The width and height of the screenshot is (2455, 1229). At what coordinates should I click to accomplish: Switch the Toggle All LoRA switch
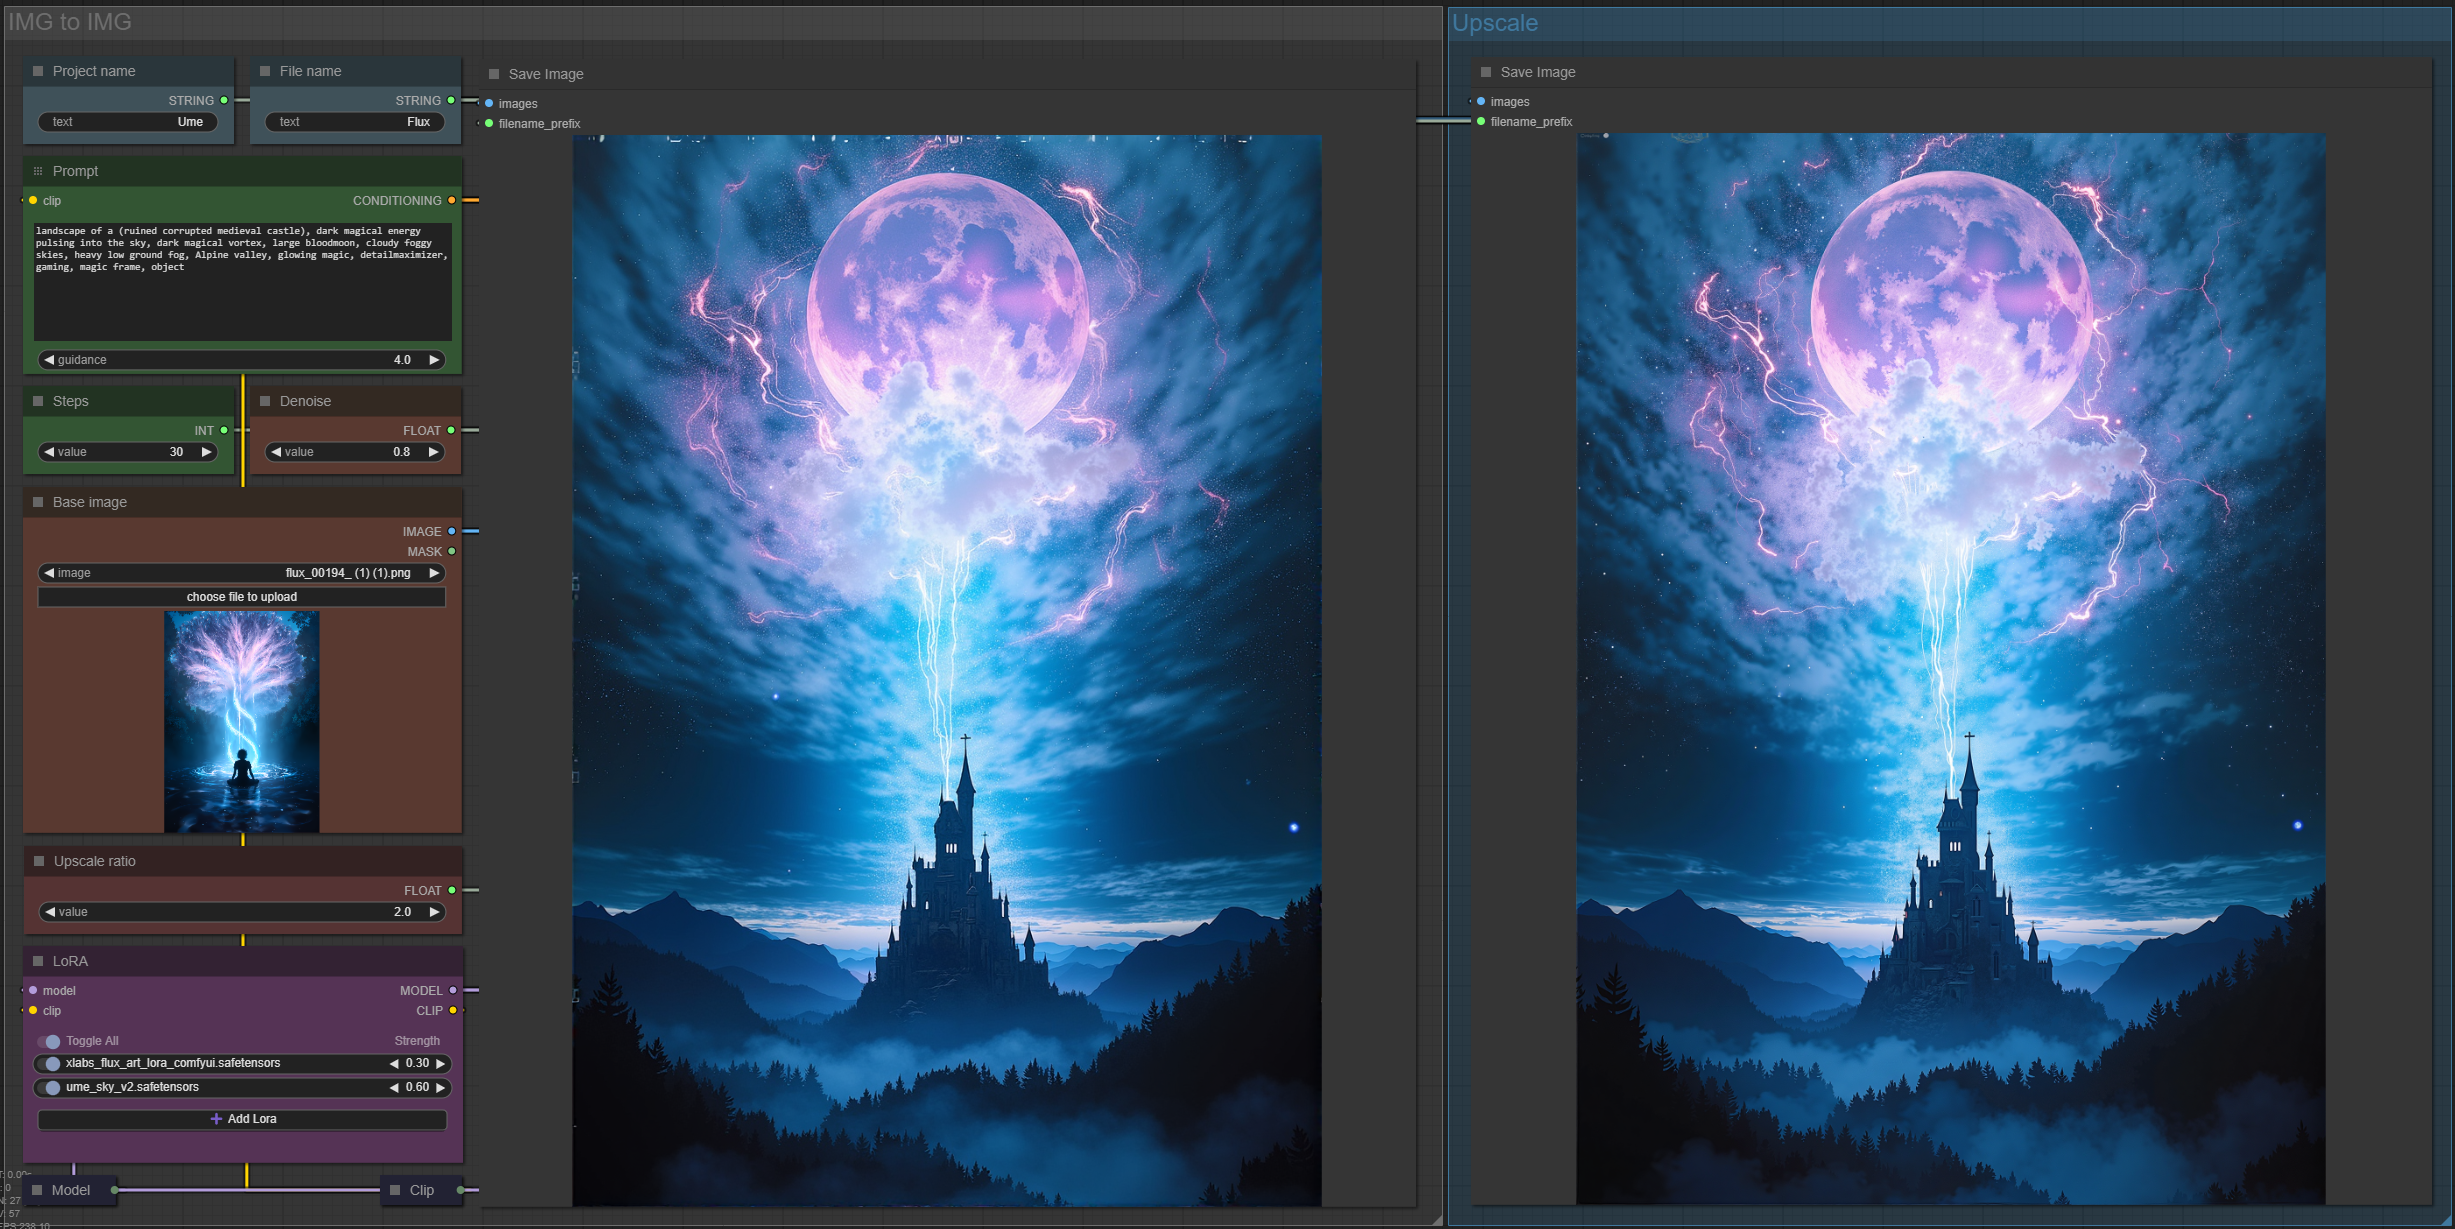(50, 1041)
